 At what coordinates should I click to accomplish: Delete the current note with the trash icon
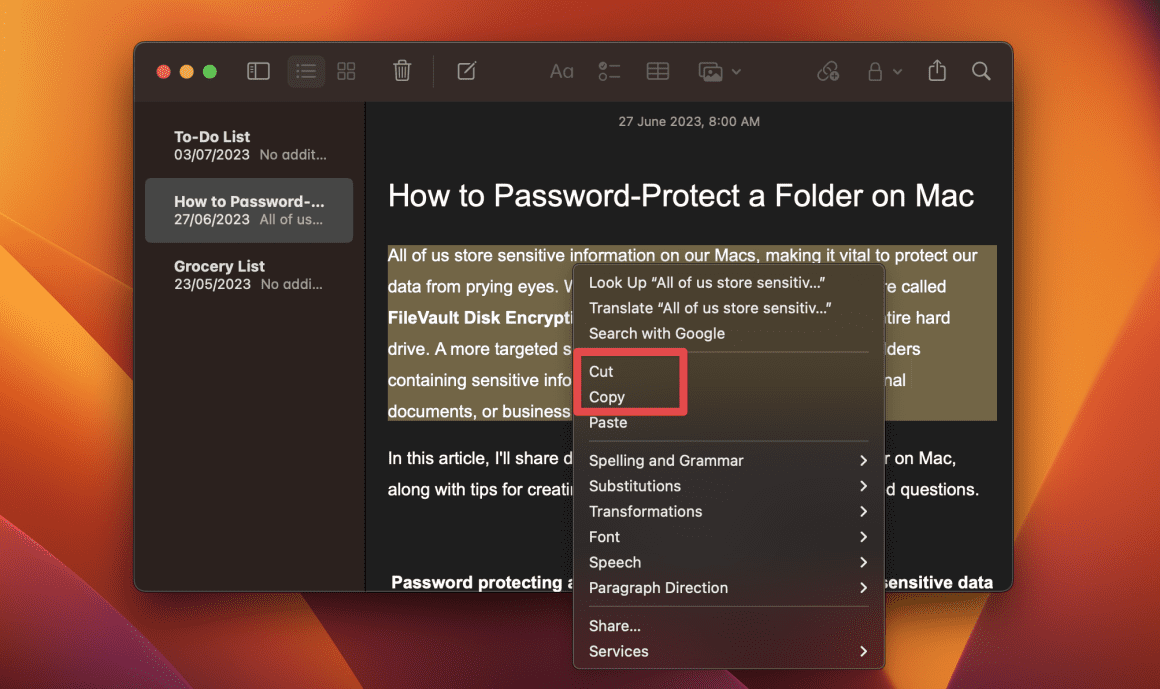tap(401, 71)
